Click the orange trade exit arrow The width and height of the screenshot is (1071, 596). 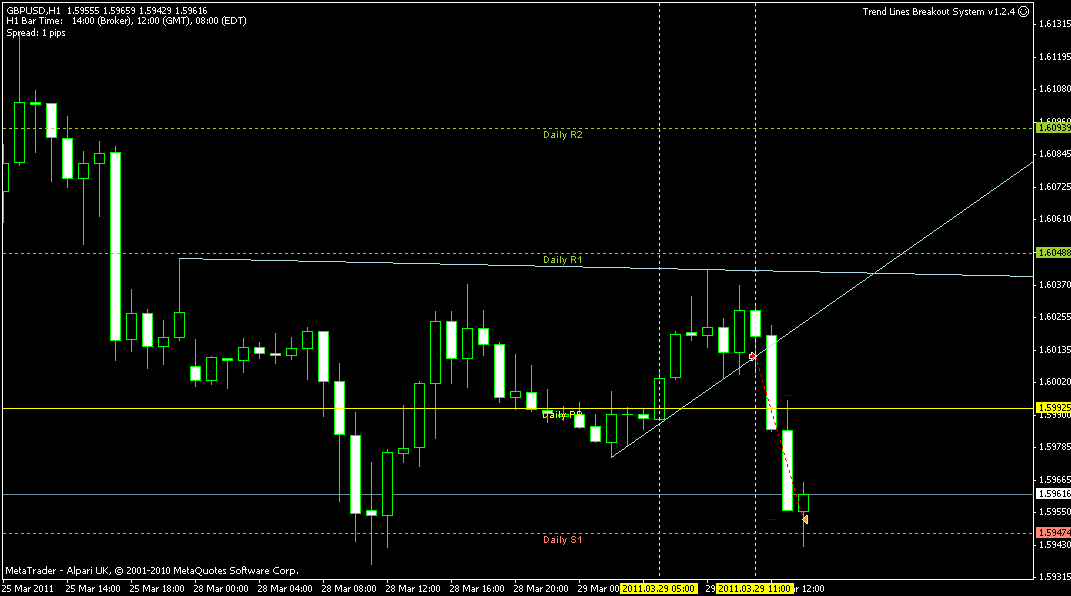805,518
